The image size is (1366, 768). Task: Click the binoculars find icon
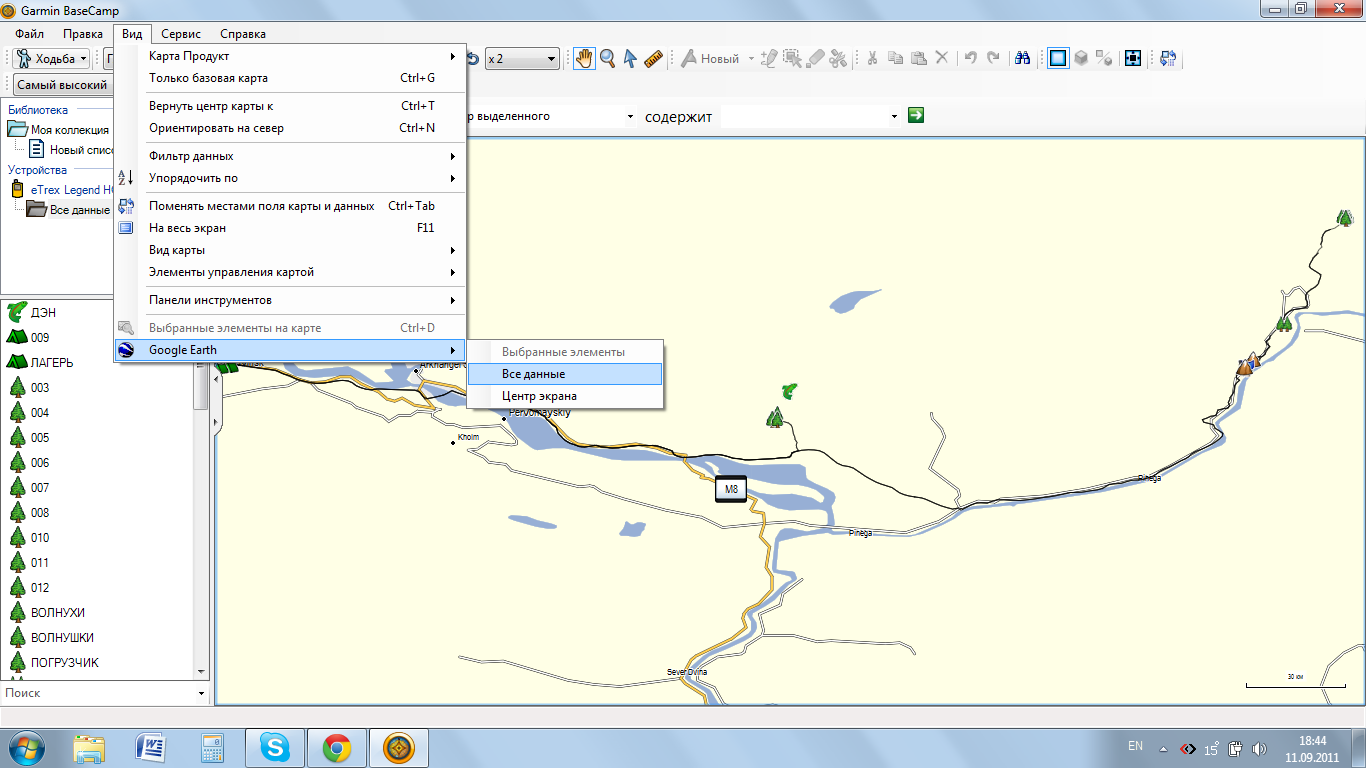tap(1022, 59)
